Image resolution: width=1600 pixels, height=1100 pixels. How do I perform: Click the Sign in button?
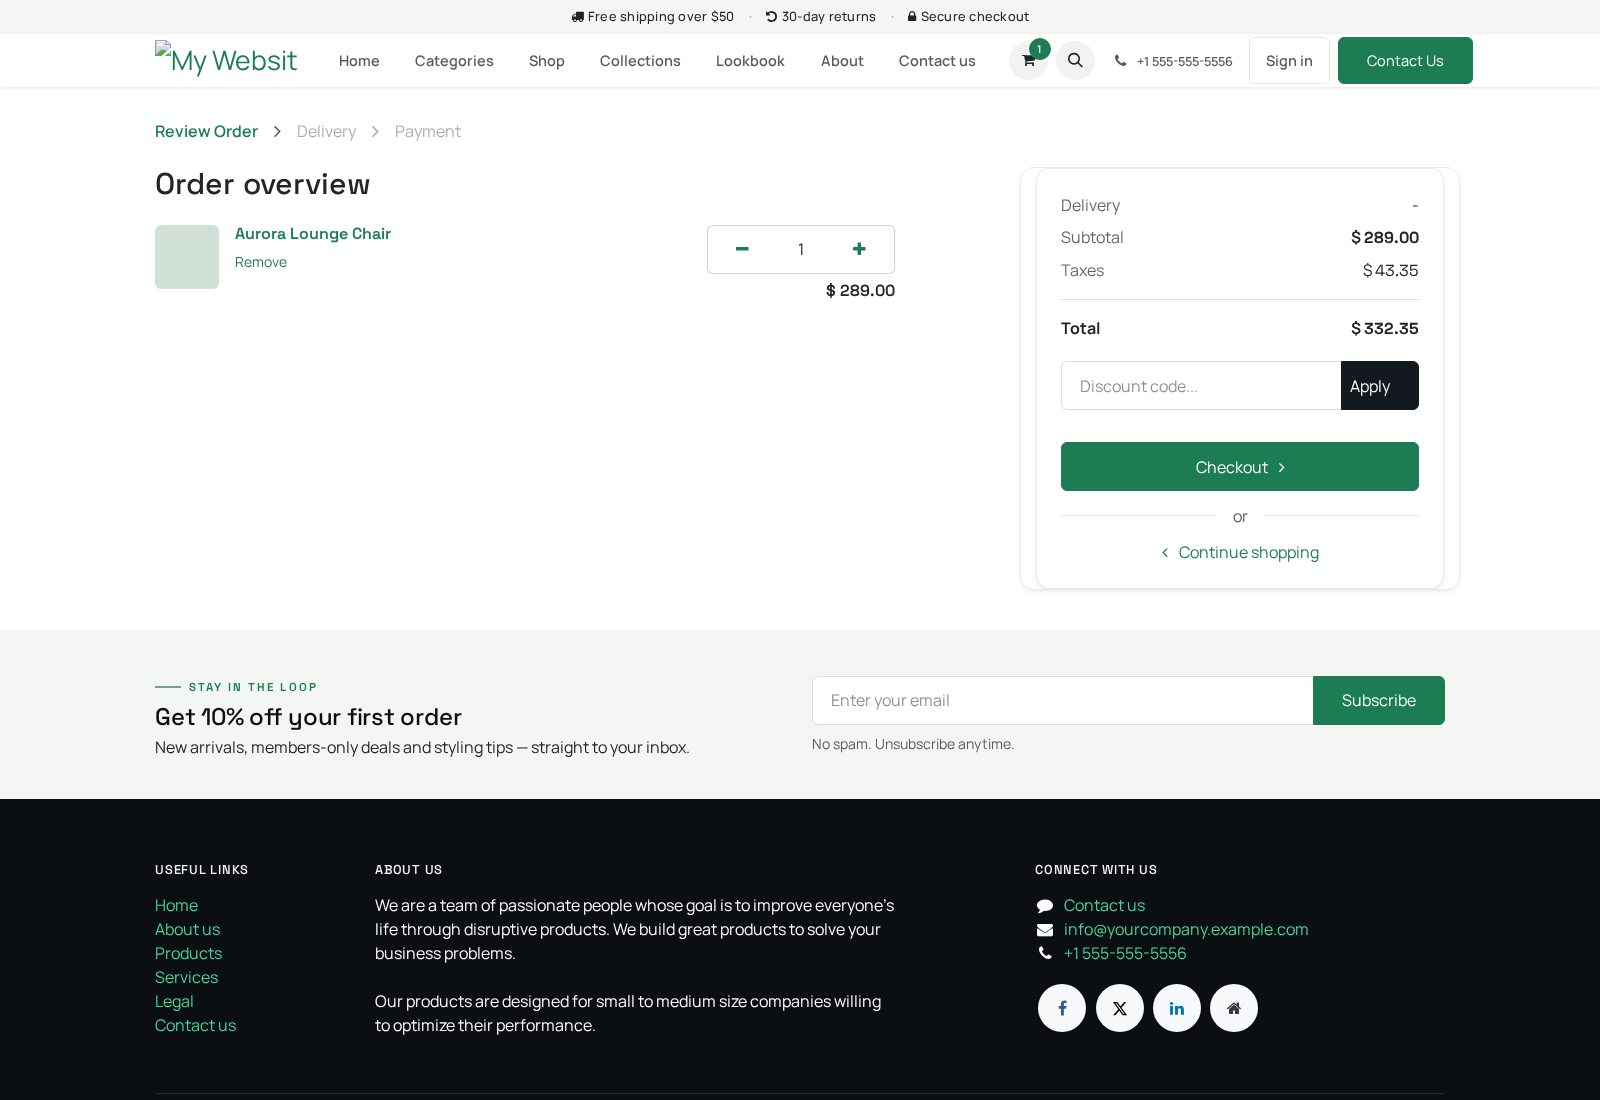point(1289,61)
